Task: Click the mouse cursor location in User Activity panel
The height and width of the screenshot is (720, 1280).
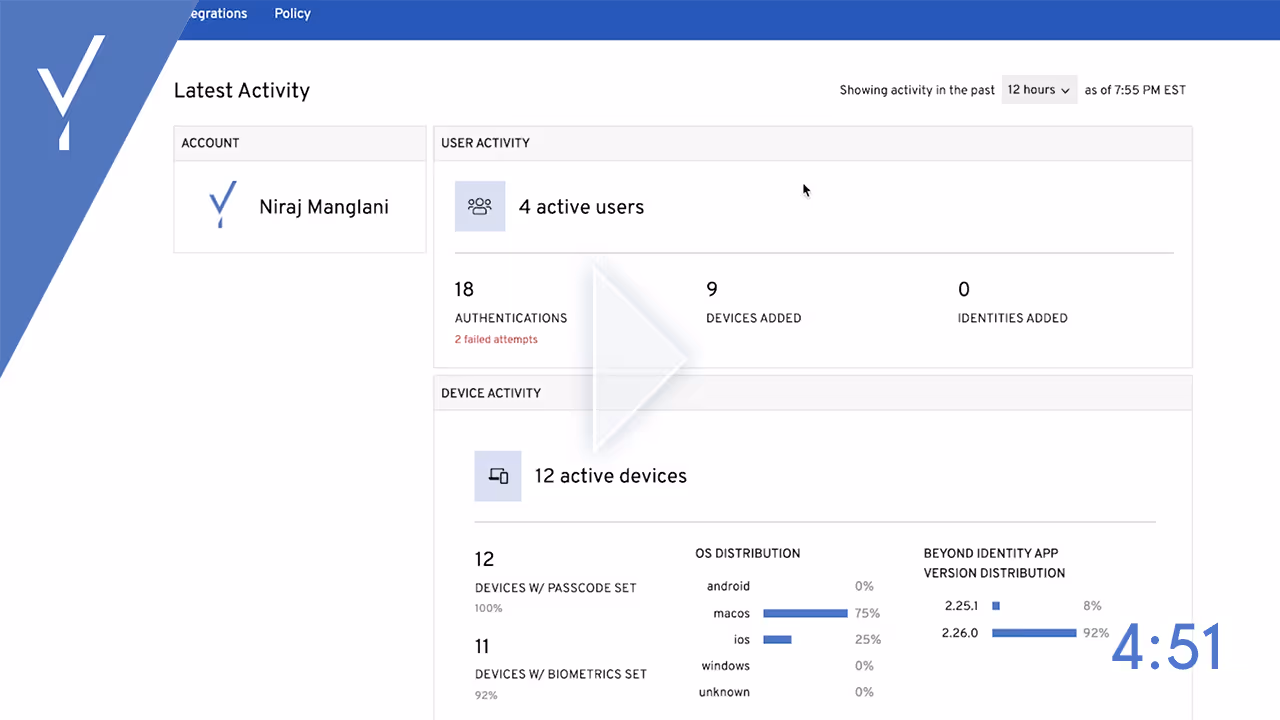Action: click(805, 190)
